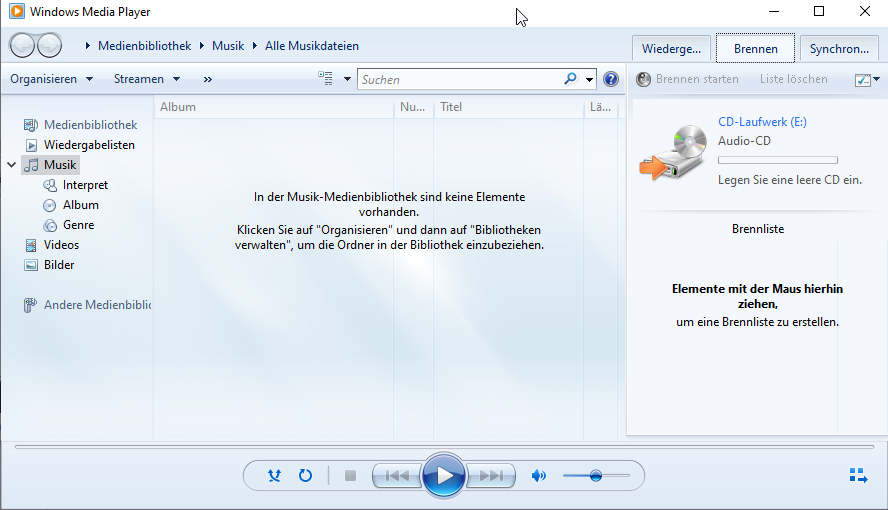The width and height of the screenshot is (888, 510).
Task: Click the Stop button
Action: point(350,475)
